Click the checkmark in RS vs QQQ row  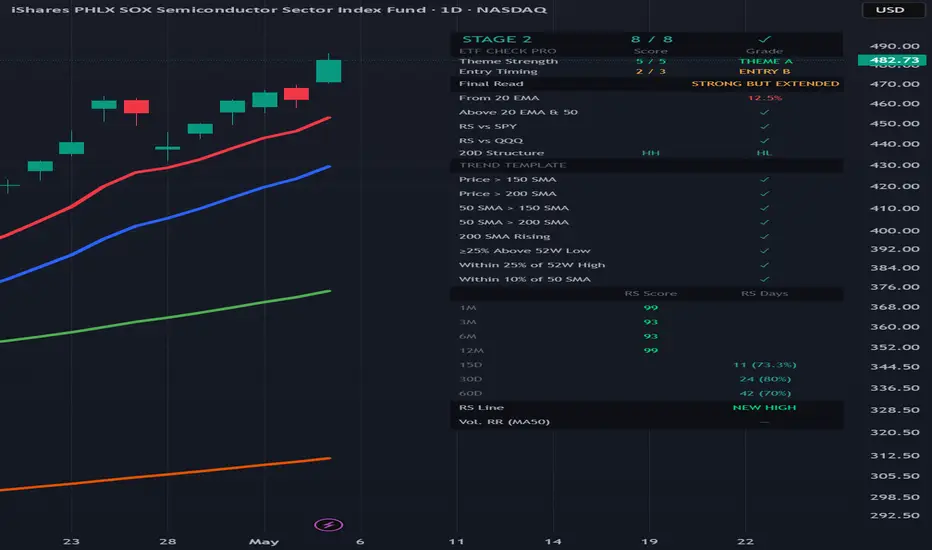(x=764, y=141)
